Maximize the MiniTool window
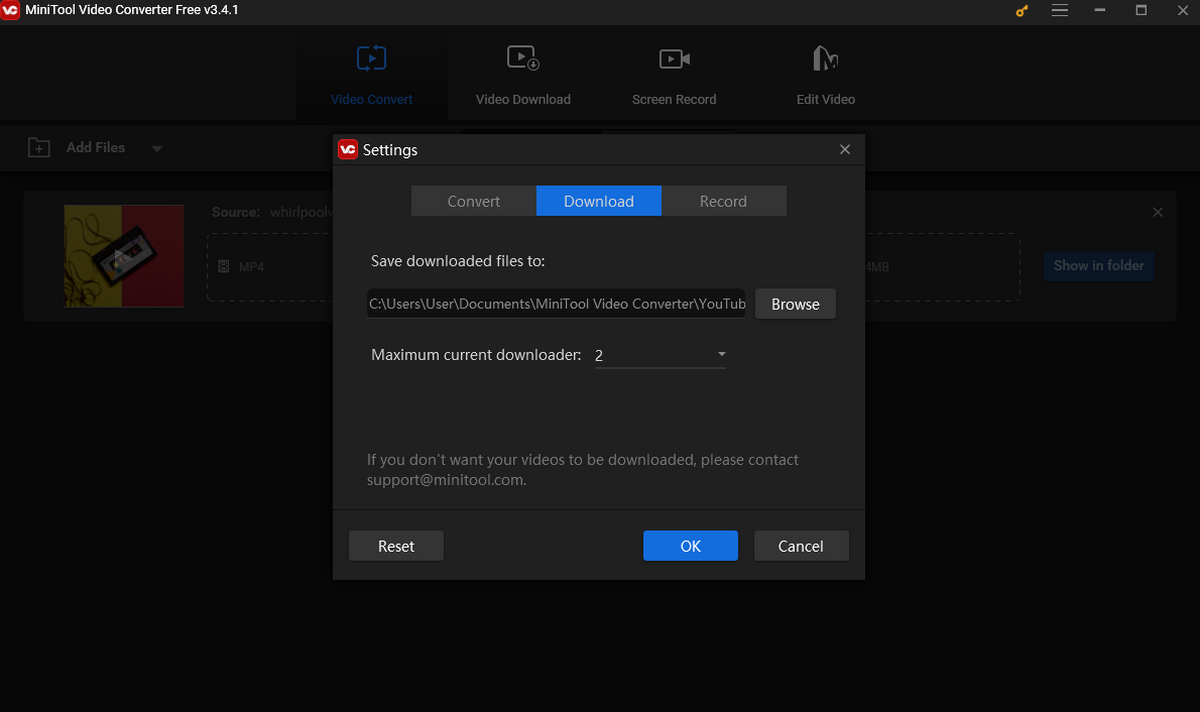 click(x=1141, y=10)
